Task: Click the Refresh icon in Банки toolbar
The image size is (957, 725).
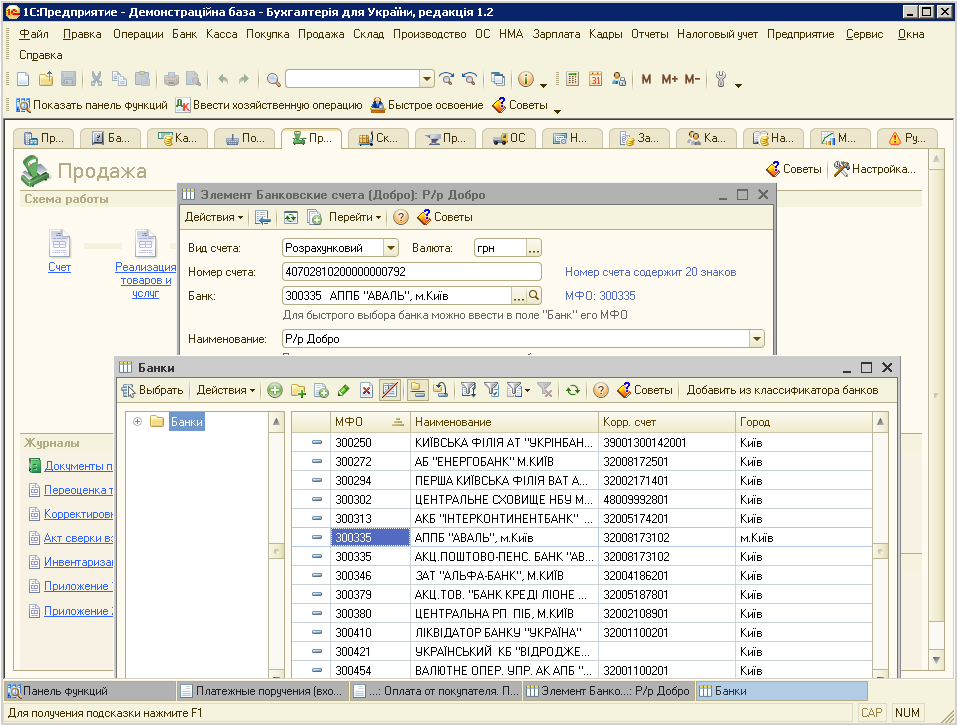Action: click(572, 391)
